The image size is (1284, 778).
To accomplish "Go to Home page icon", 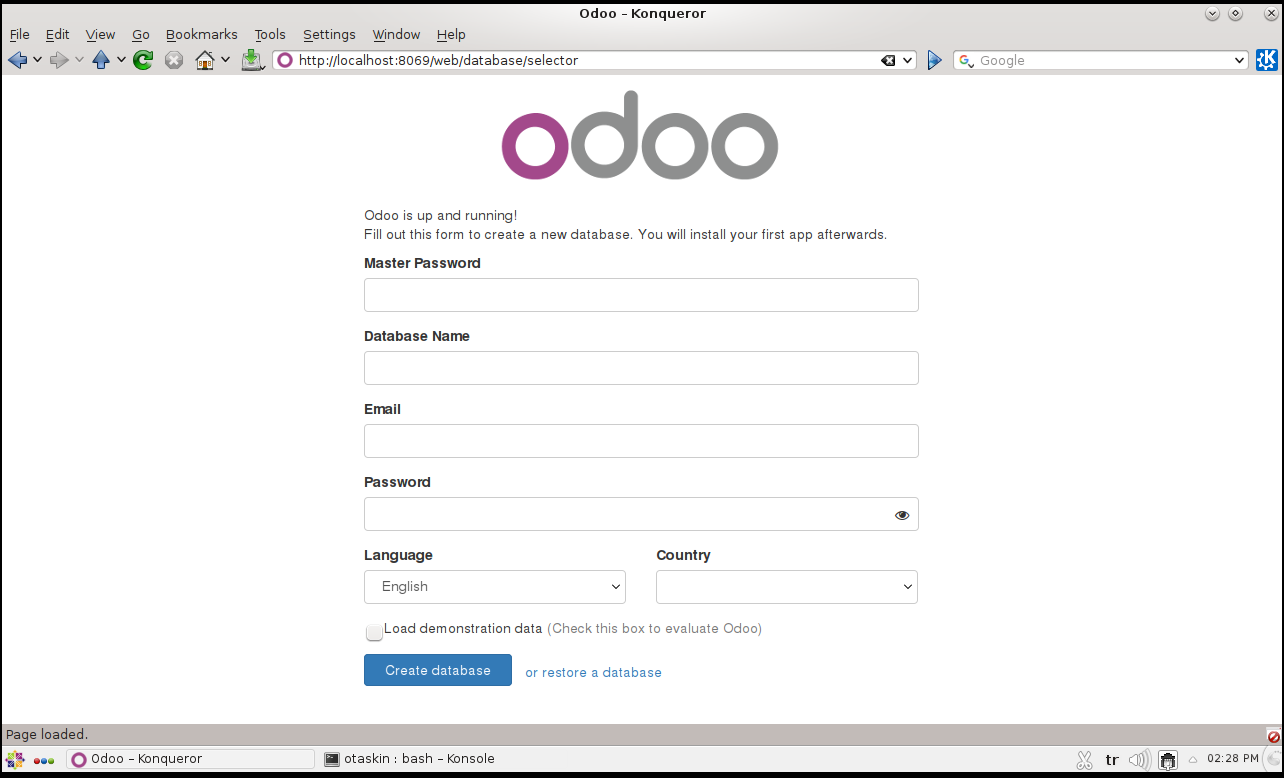I will 205,60.
